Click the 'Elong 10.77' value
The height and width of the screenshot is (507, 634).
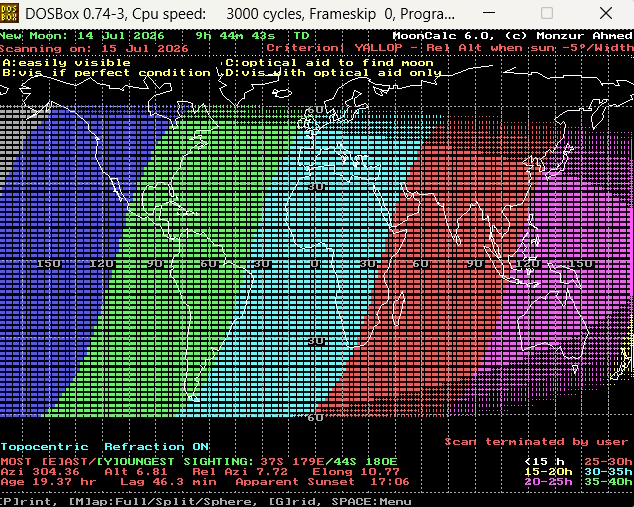pos(356,472)
